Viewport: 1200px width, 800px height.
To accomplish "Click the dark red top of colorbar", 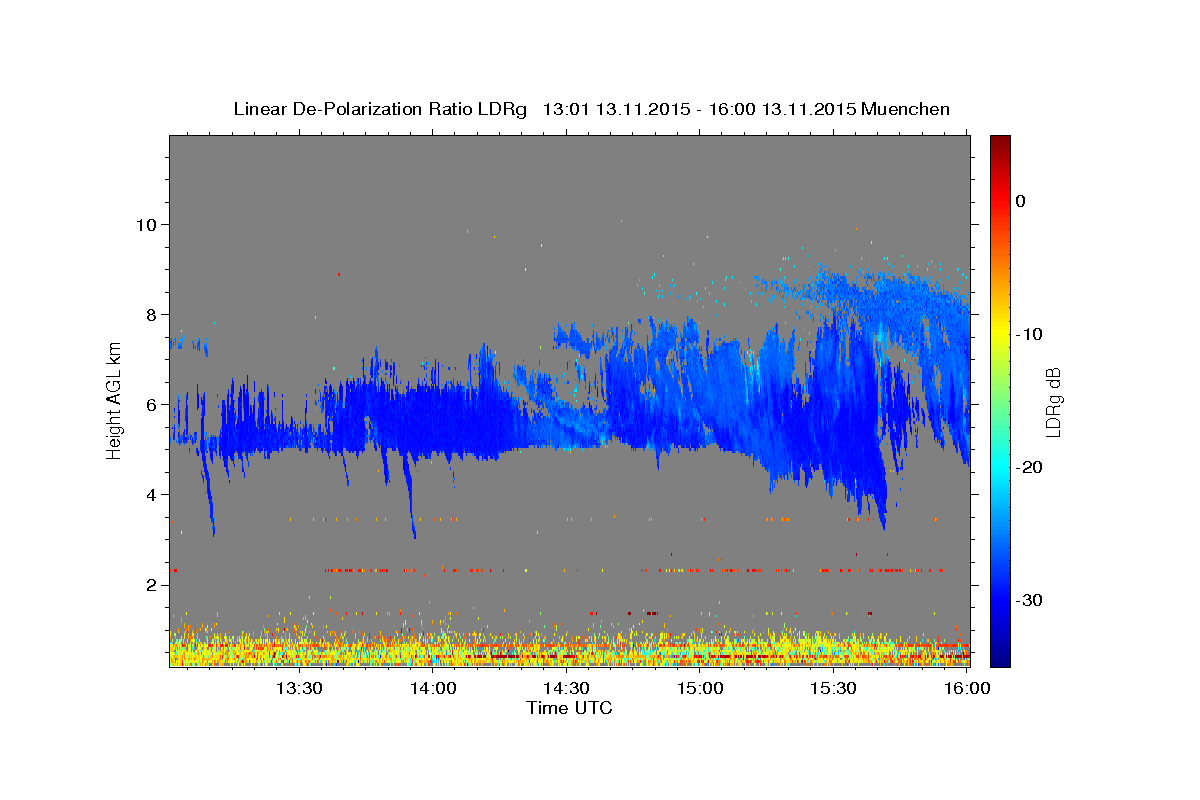I will point(1000,142).
